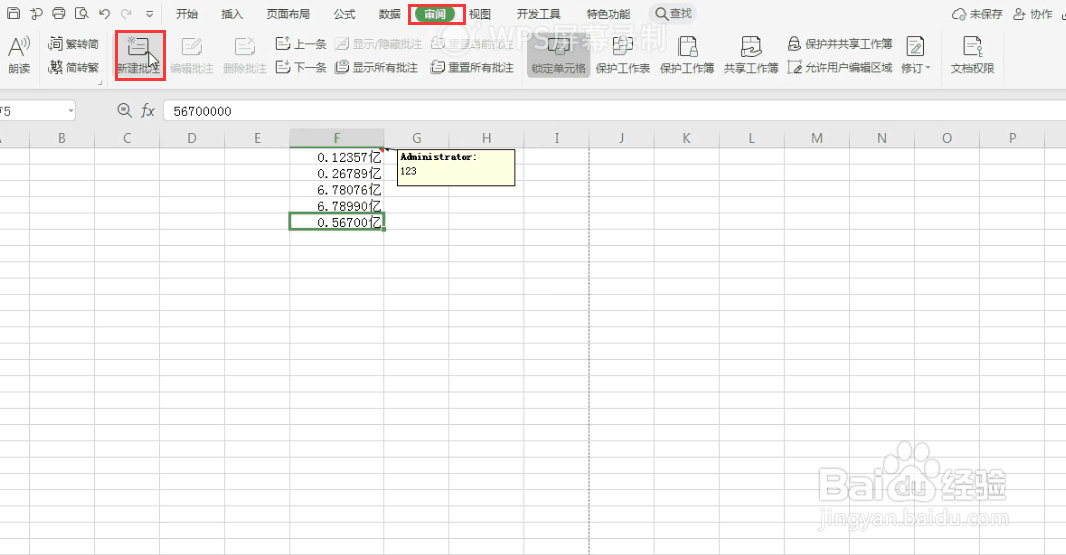Toggle the 锁定单元格 lock cell button

(558, 54)
